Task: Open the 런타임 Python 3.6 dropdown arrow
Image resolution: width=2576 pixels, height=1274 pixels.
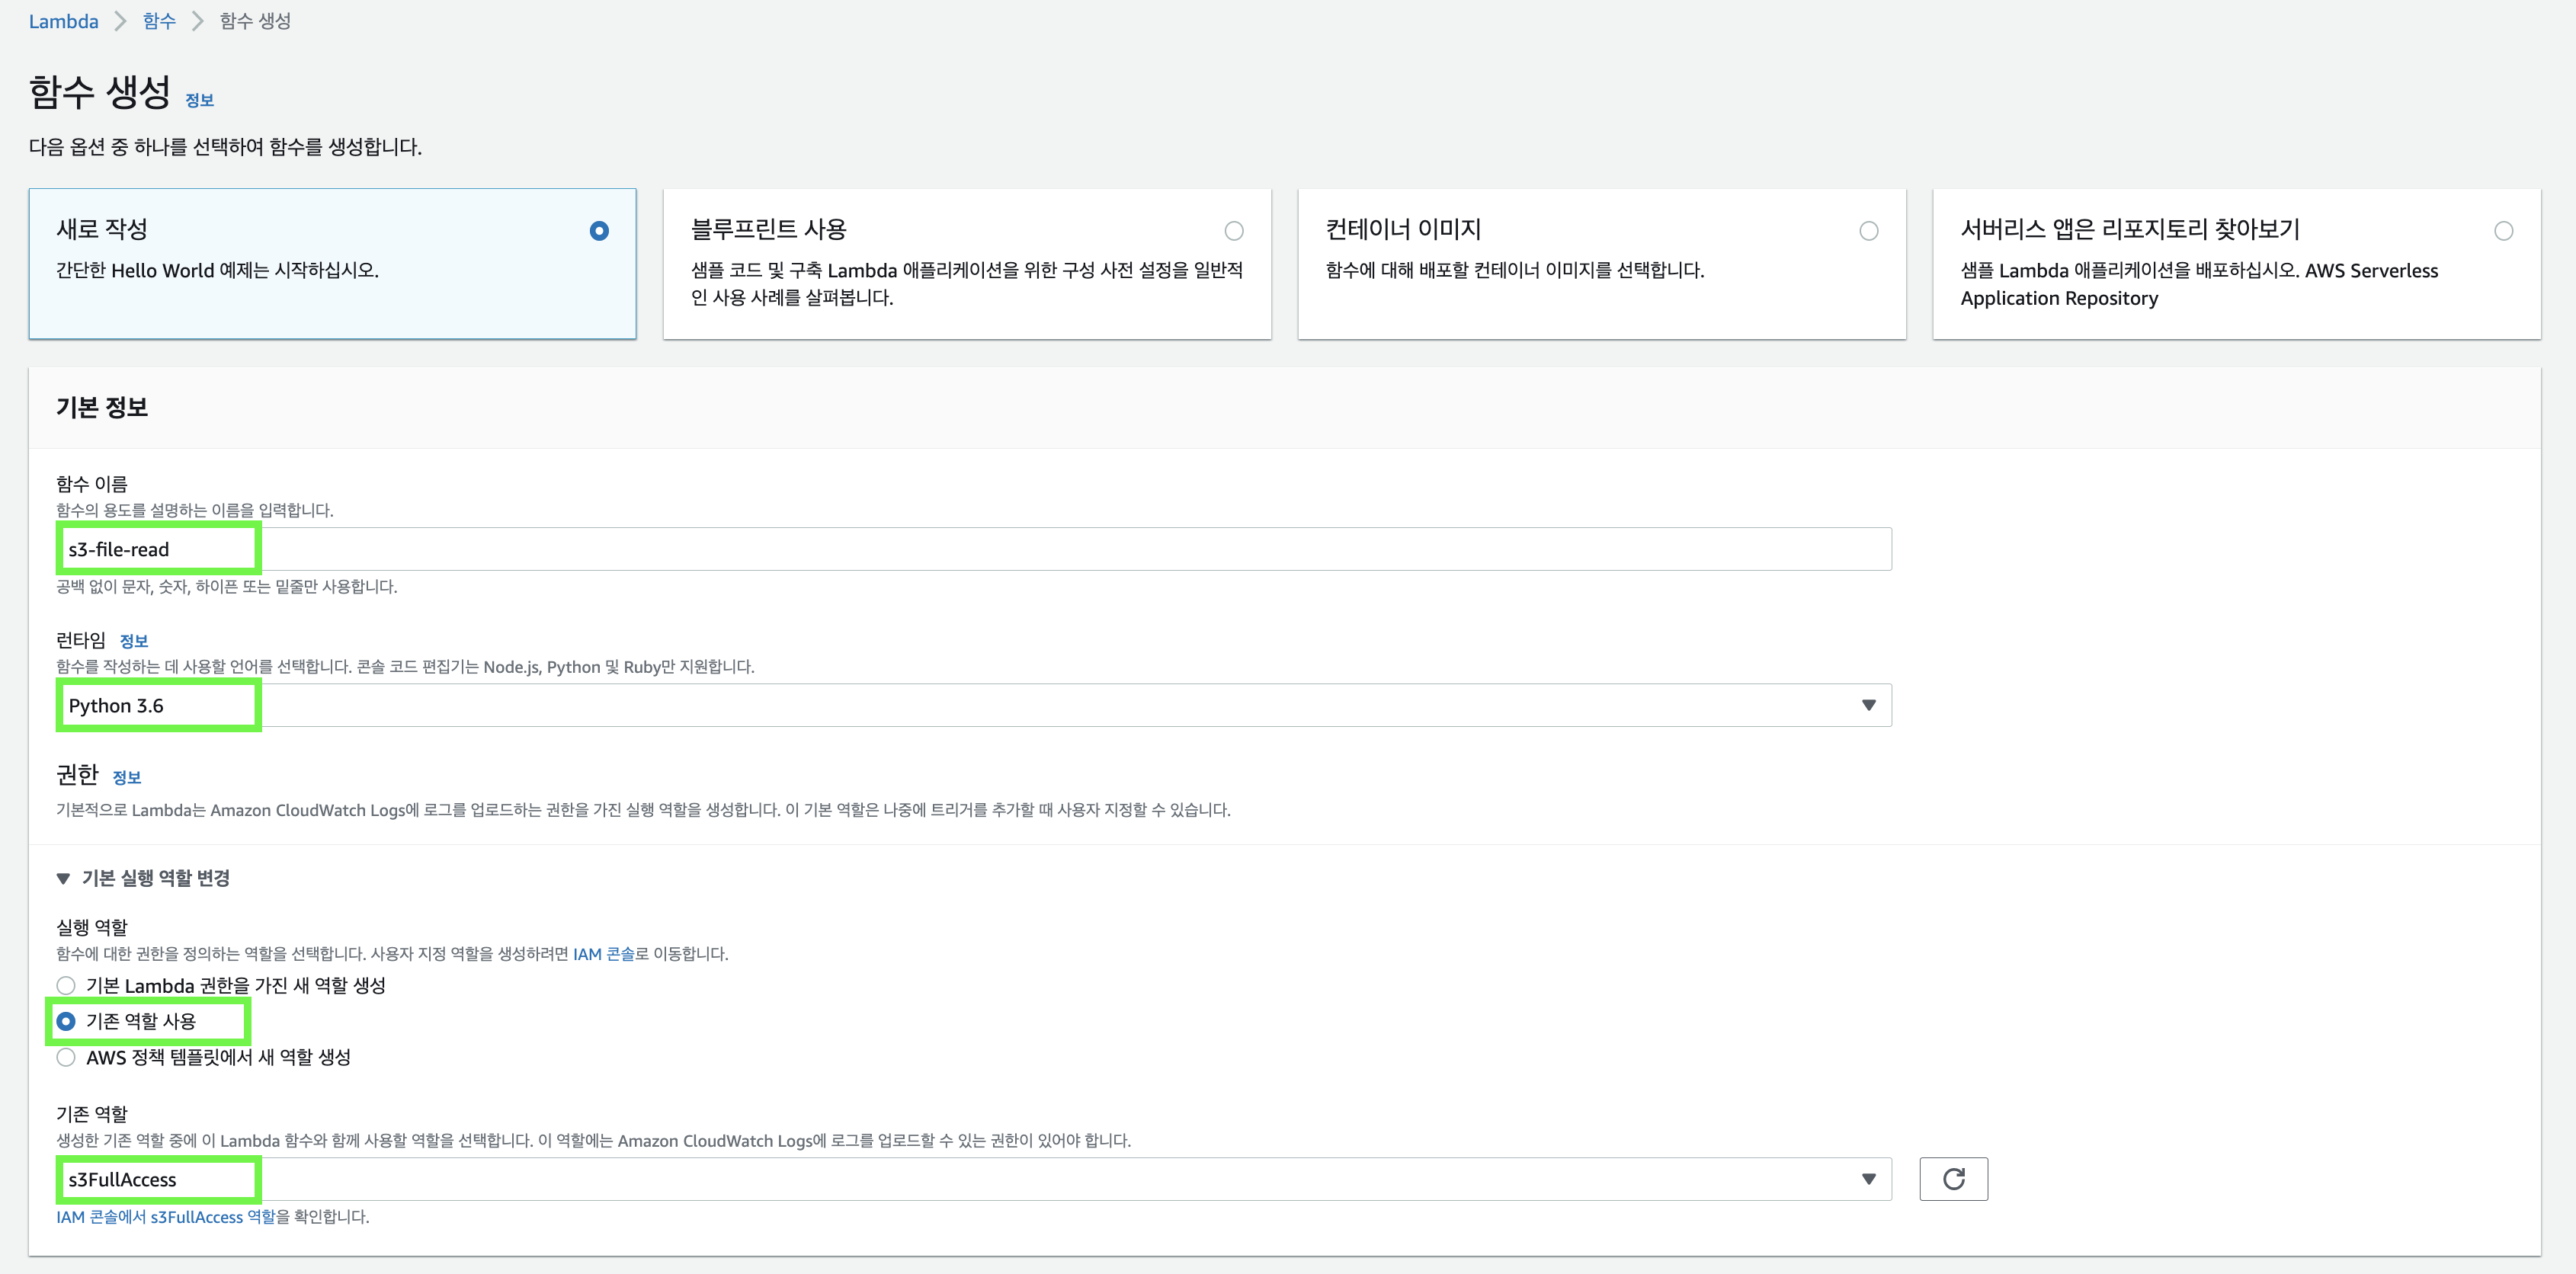Action: [x=1867, y=705]
